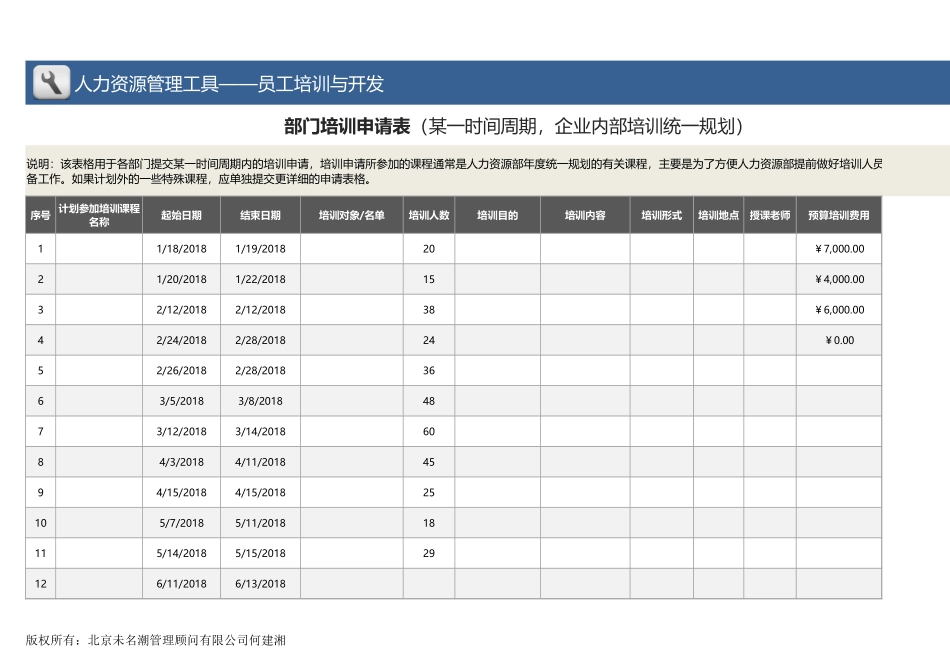
Task: Click start date cell 6/11/2018
Action: pos(181,584)
